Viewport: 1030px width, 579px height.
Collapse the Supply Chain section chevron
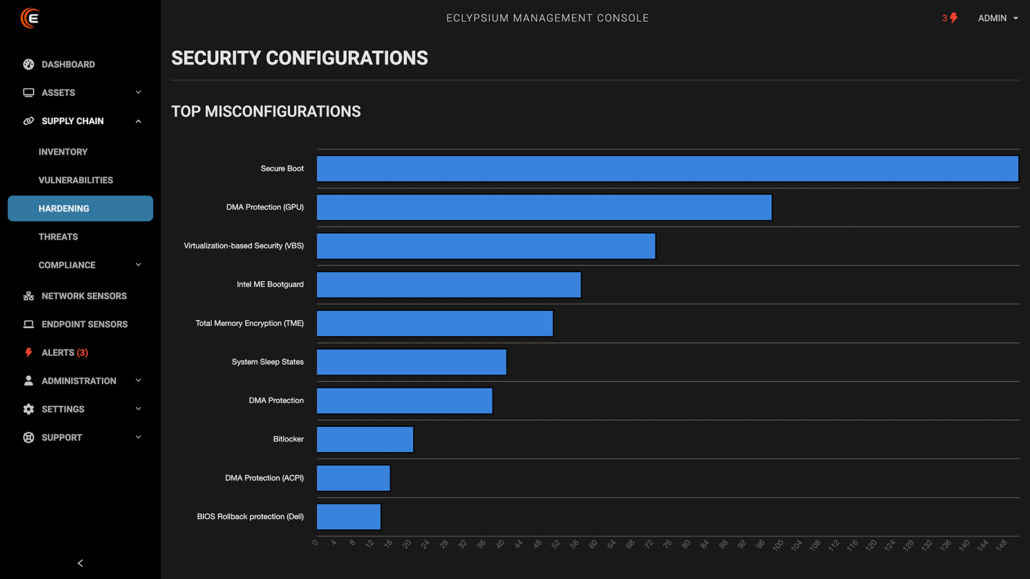(138, 121)
